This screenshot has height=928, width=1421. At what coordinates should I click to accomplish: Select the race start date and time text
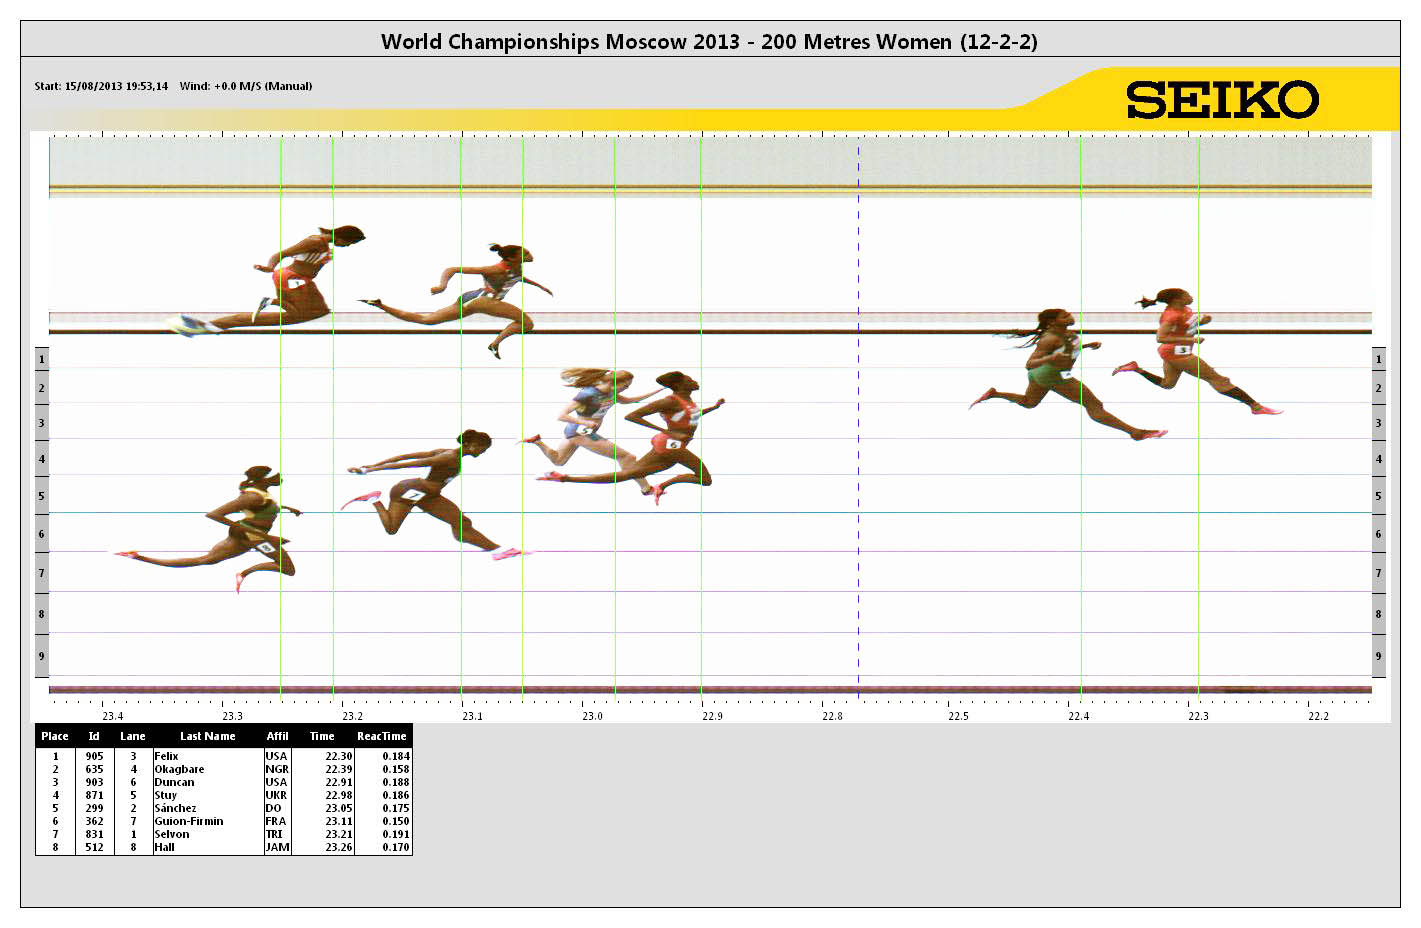pos(101,86)
